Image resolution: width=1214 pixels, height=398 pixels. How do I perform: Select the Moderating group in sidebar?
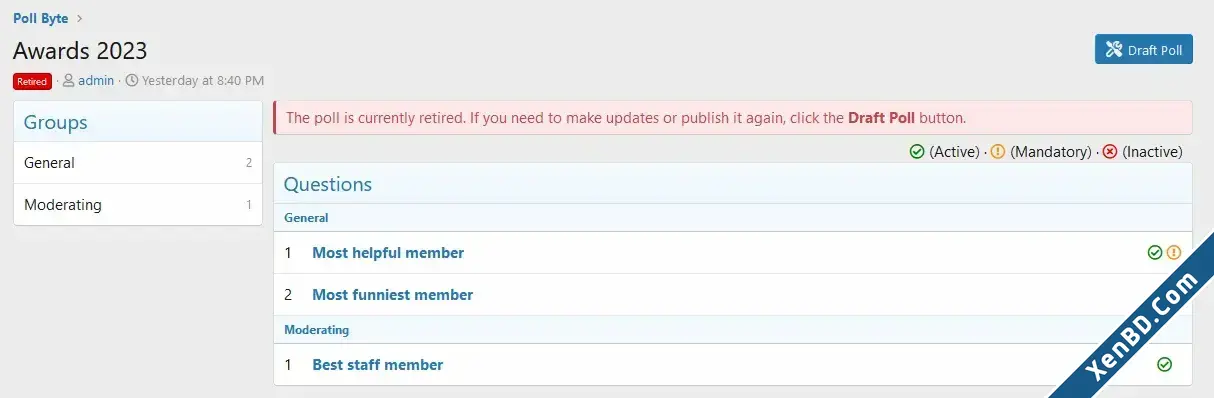[x=138, y=205]
